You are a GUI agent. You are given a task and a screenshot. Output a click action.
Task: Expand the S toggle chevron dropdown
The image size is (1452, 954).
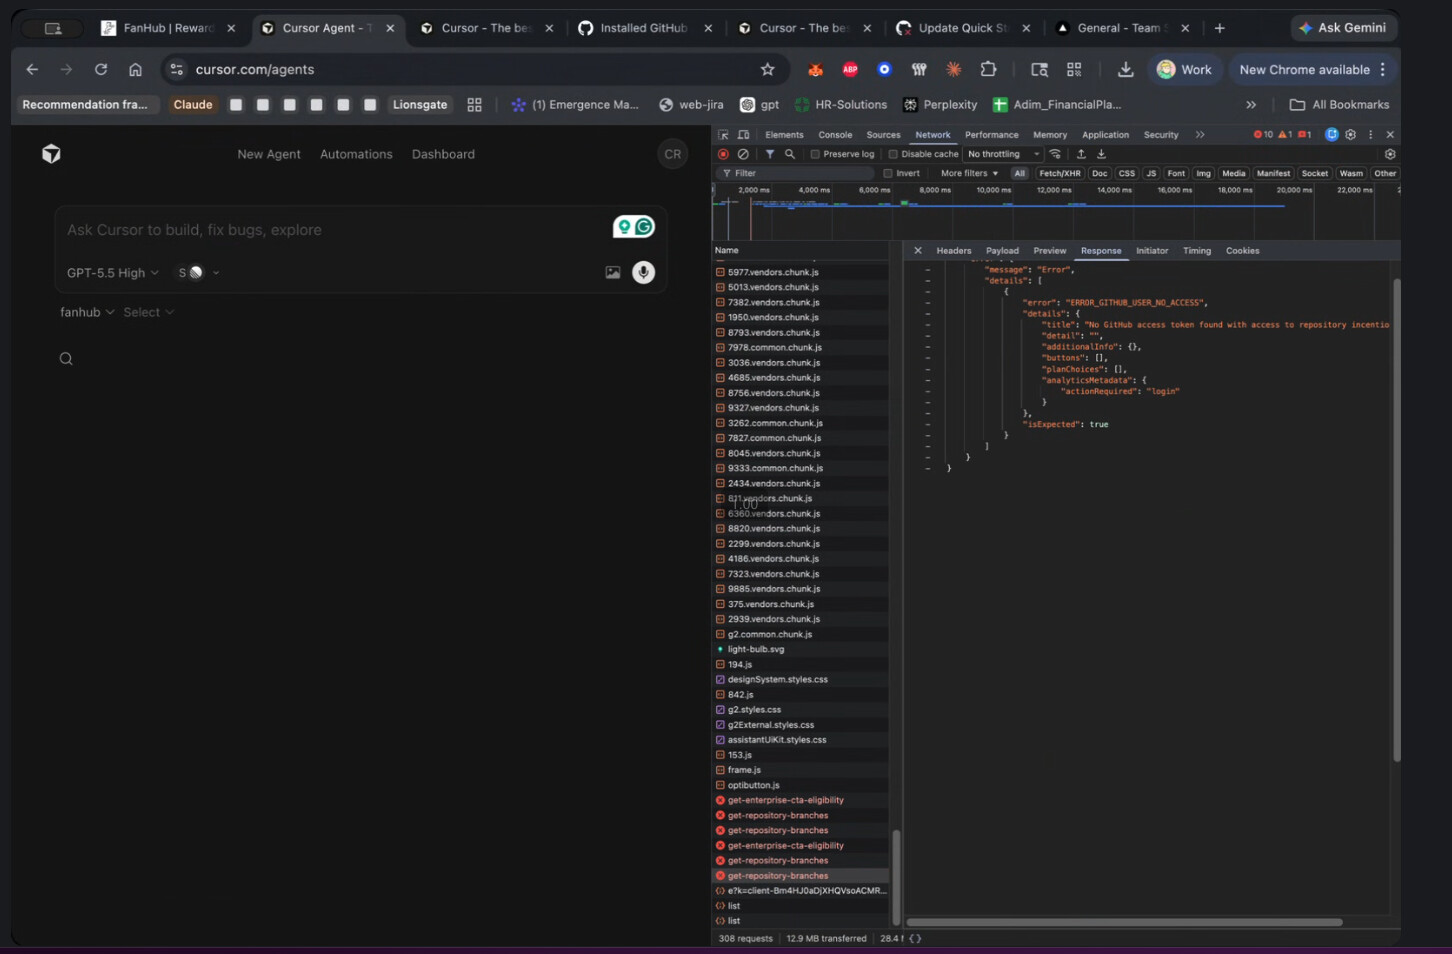[x=216, y=273]
